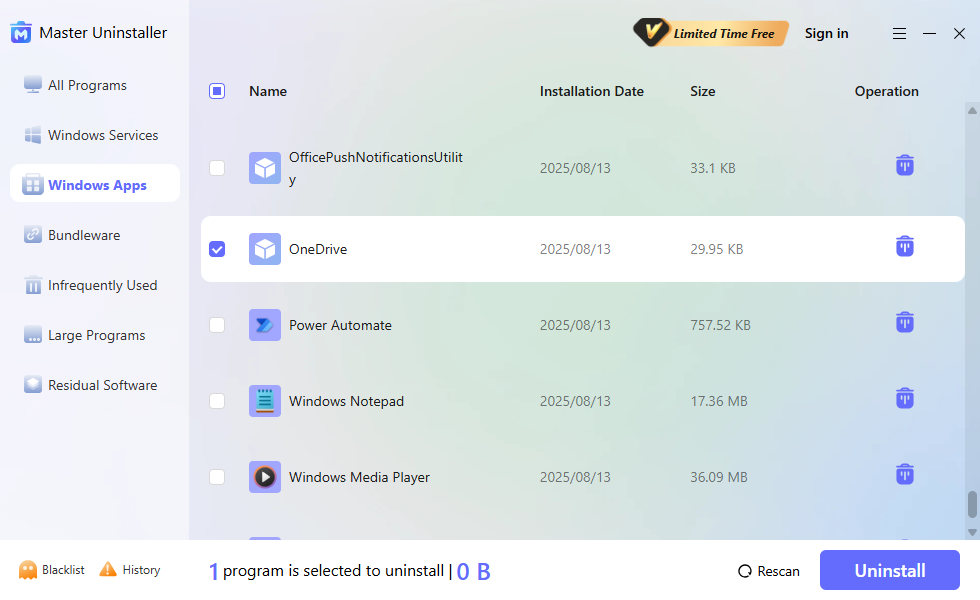The height and width of the screenshot is (600, 980).
Task: Click uninstall icon for Windows Media Player
Action: point(904,474)
